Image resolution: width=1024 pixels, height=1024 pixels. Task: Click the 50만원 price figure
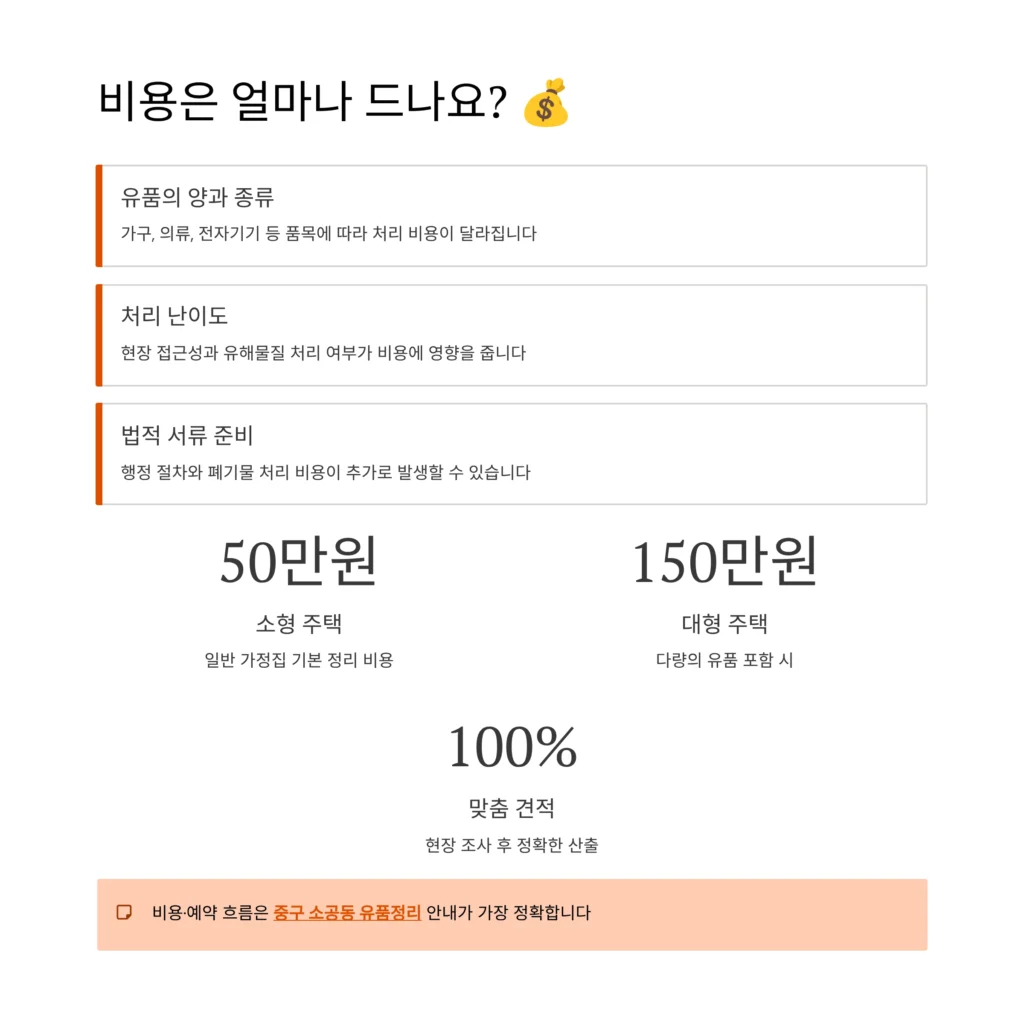coord(298,562)
